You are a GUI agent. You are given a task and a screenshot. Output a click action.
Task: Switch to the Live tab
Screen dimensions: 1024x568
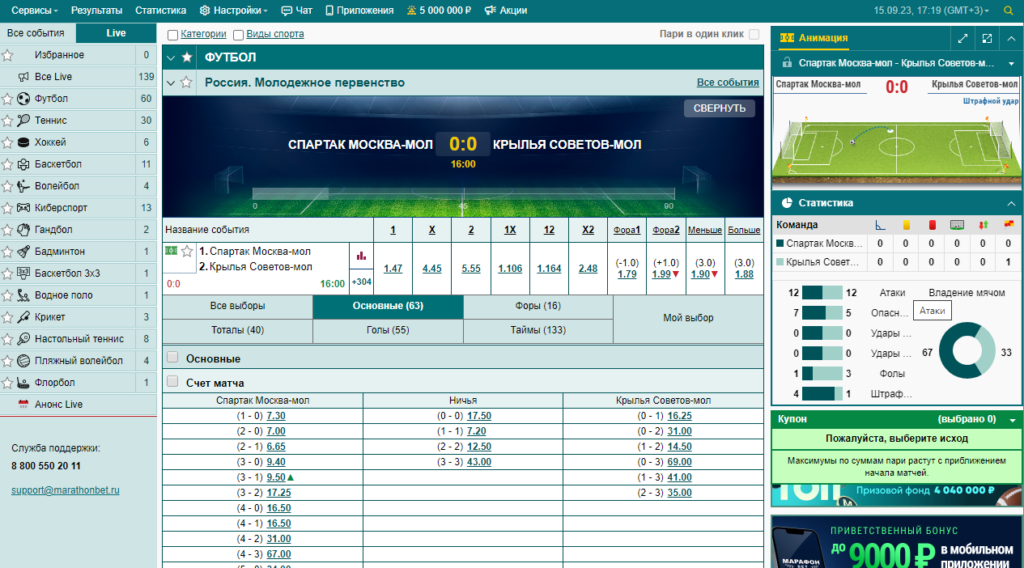coord(116,33)
